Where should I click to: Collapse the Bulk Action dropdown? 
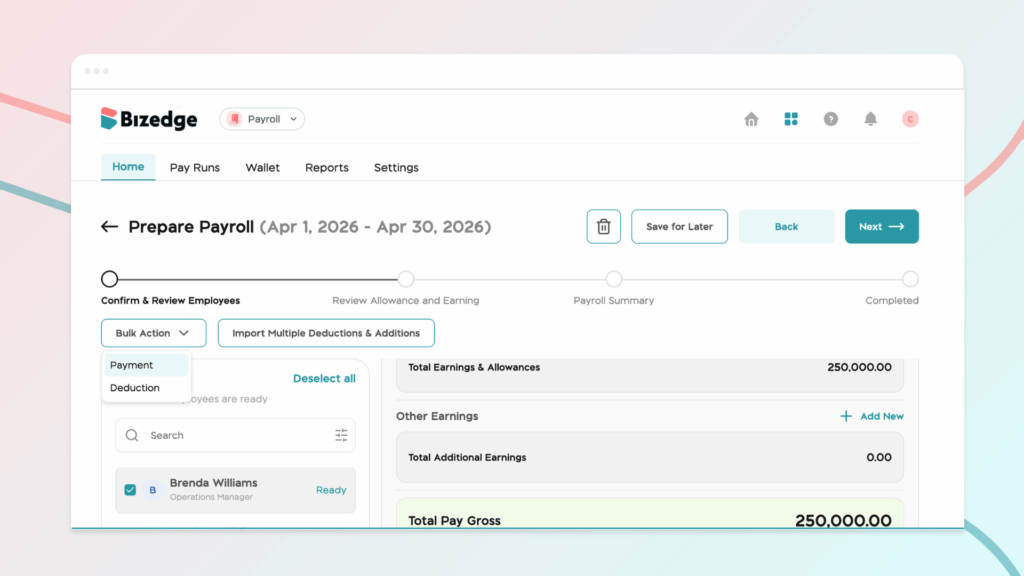pos(153,333)
